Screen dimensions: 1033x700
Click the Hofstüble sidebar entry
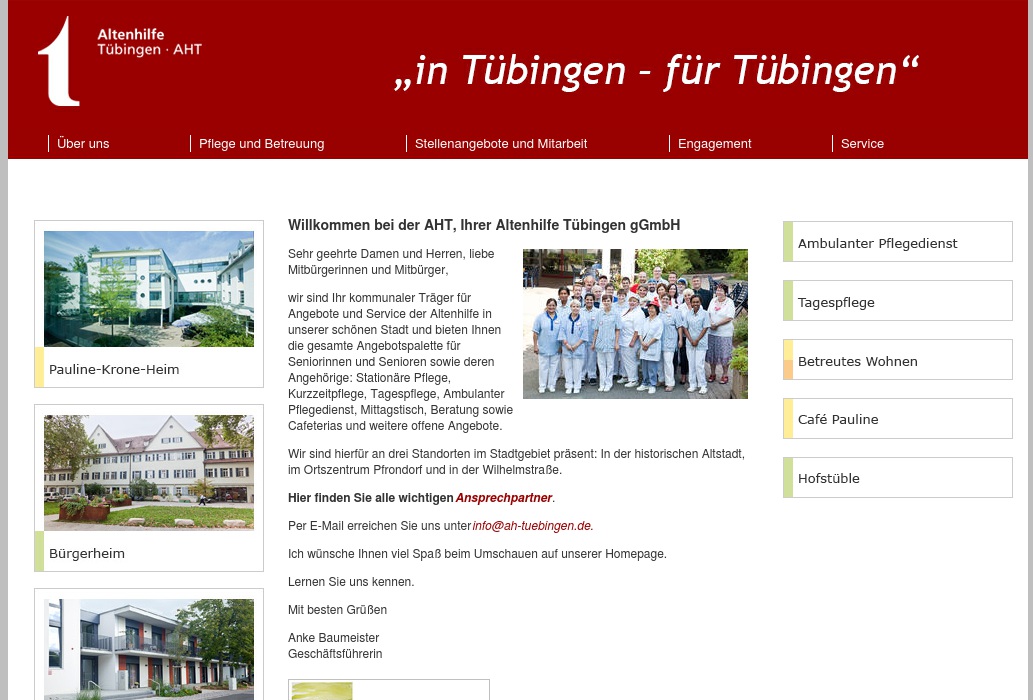pyautogui.click(x=829, y=477)
